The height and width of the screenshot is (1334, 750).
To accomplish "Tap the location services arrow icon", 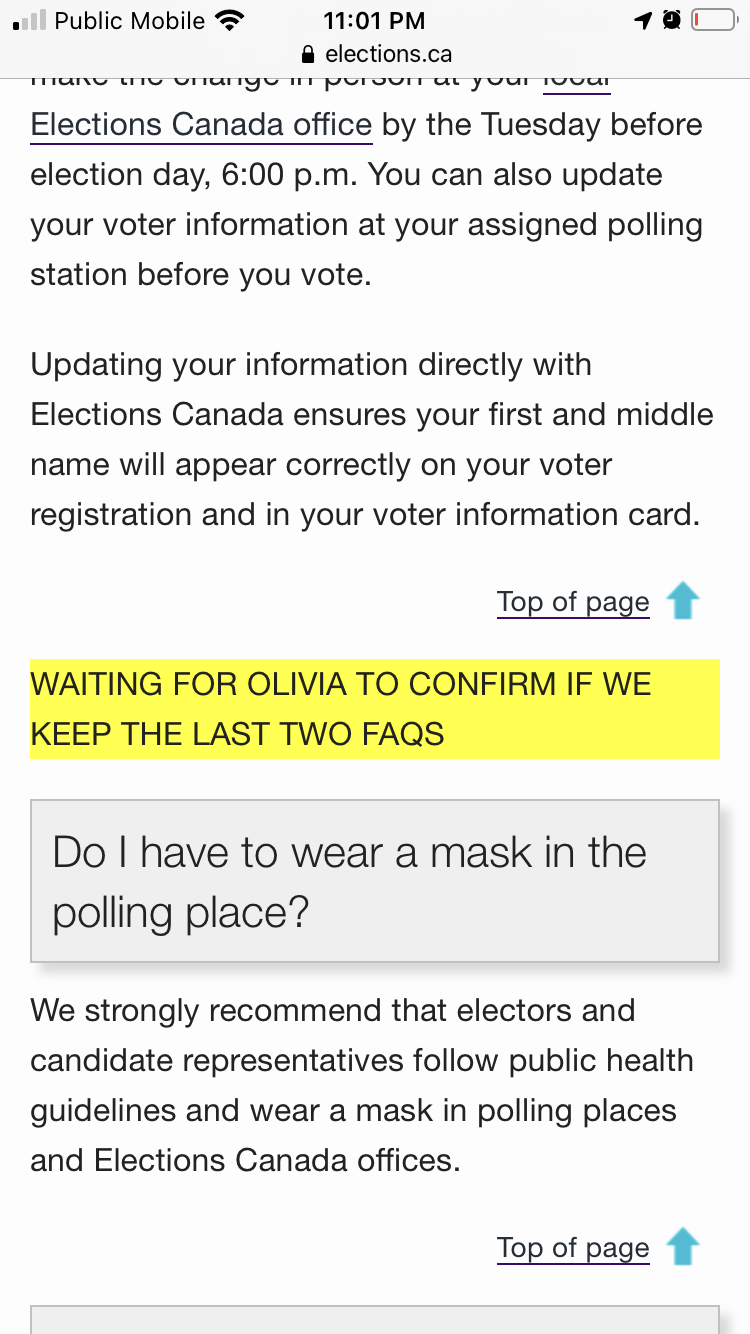I will click(x=643, y=20).
